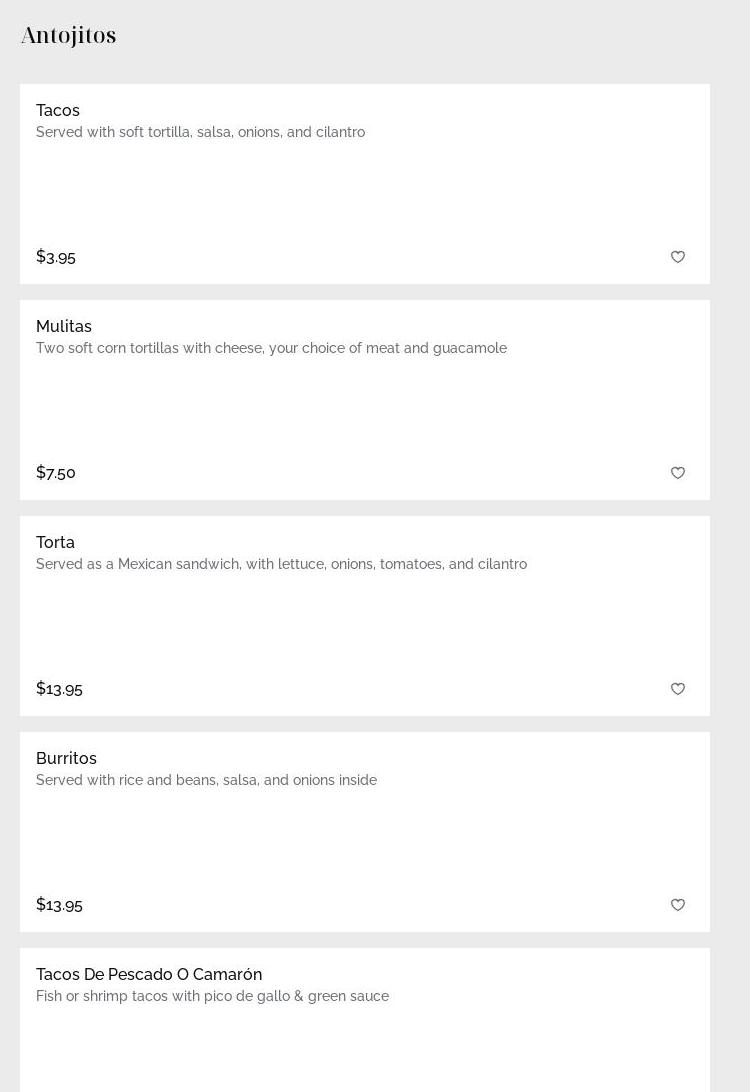Screen dimensions: 750x1092
Task: Click the $3.95 price on Tacos
Action: [x=56, y=257]
